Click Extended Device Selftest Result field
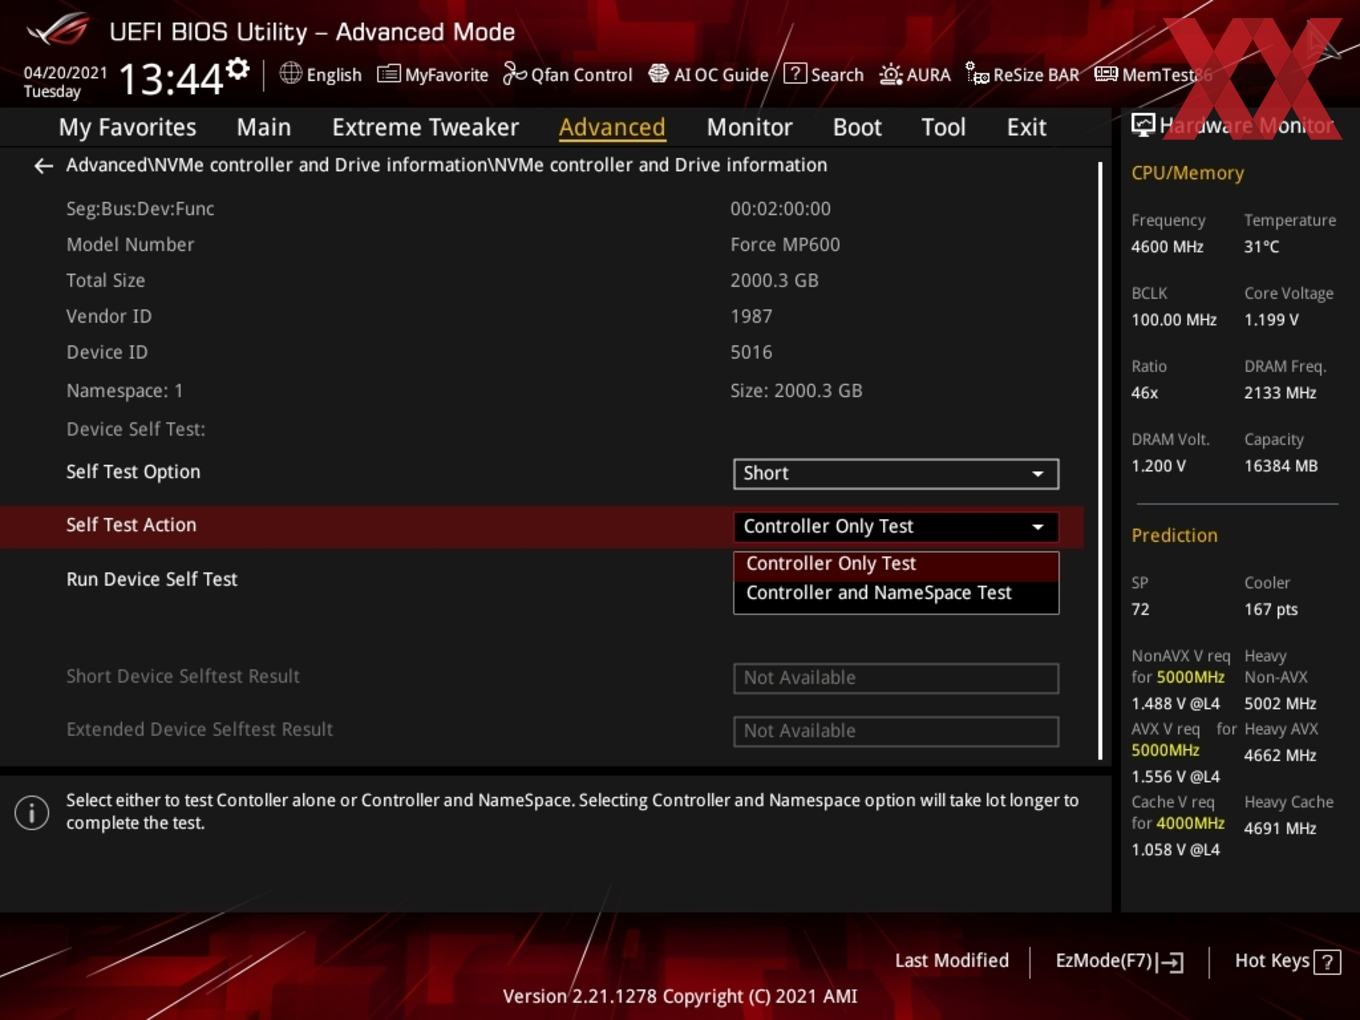Image resolution: width=1360 pixels, height=1020 pixels. coord(896,731)
